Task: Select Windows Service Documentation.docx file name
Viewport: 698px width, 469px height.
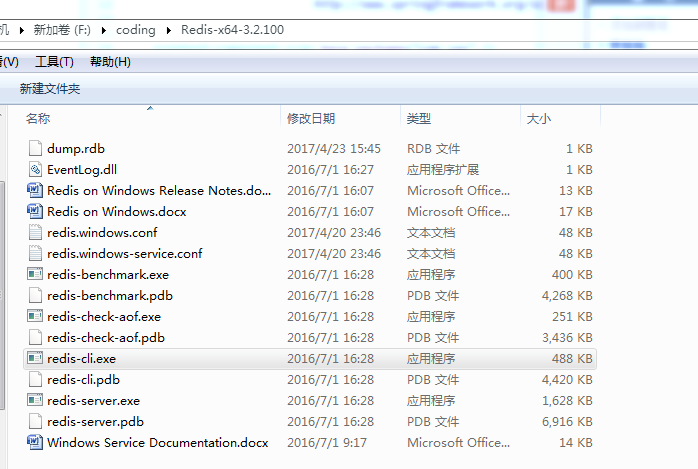Action: coord(158,443)
